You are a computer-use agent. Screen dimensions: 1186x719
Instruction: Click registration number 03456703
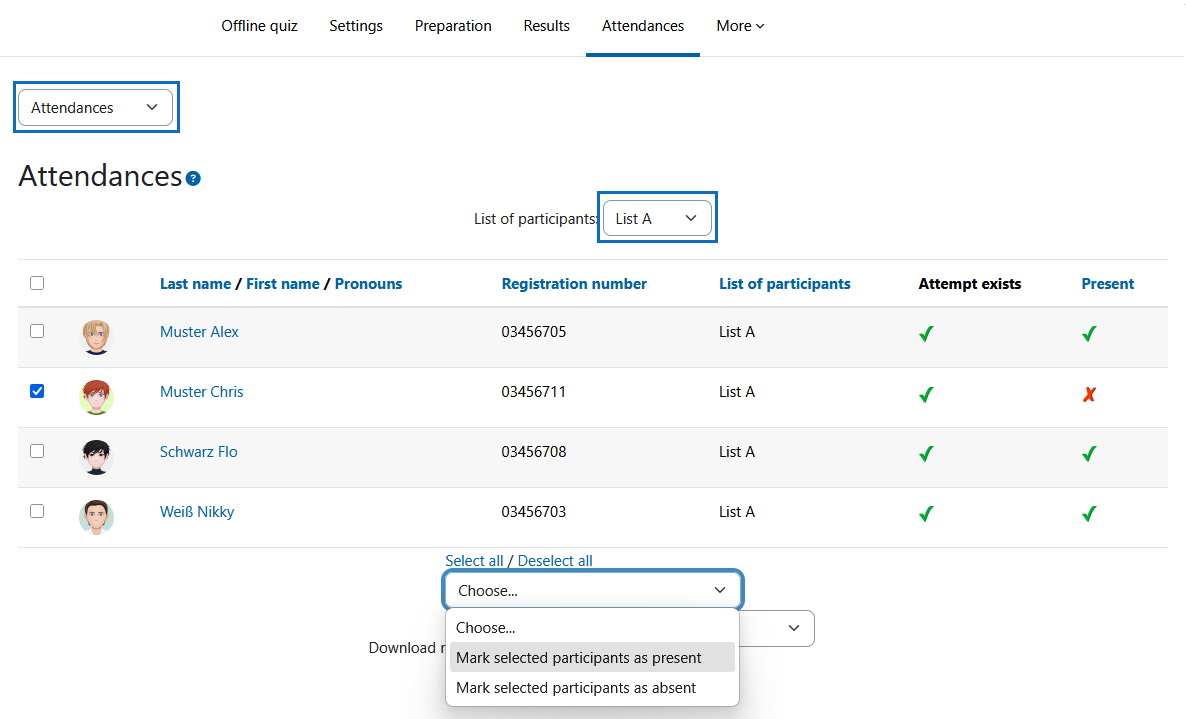pos(533,512)
